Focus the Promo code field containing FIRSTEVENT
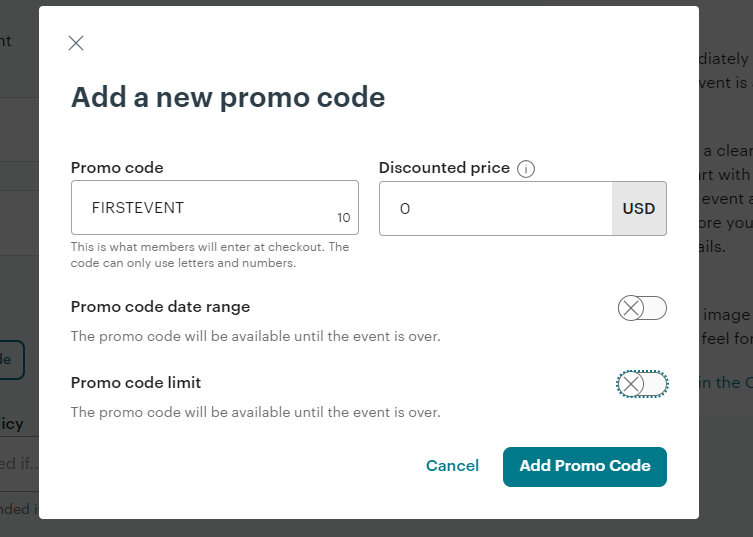This screenshot has width=753, height=537. click(215, 207)
